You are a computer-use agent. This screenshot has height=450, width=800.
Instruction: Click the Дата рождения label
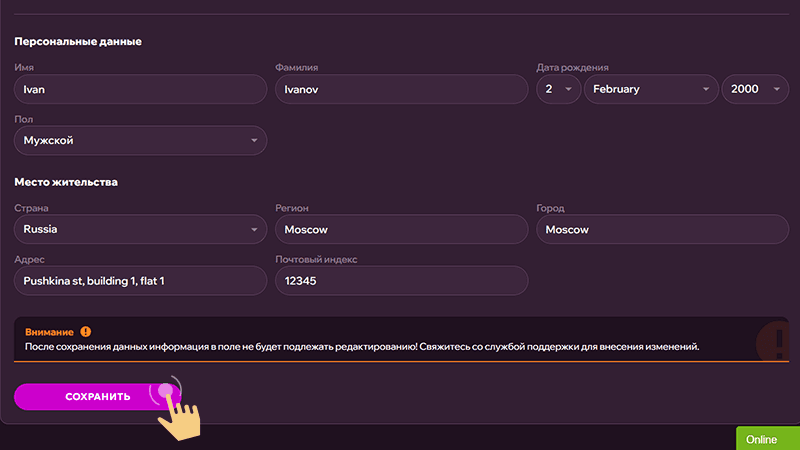coord(573,68)
